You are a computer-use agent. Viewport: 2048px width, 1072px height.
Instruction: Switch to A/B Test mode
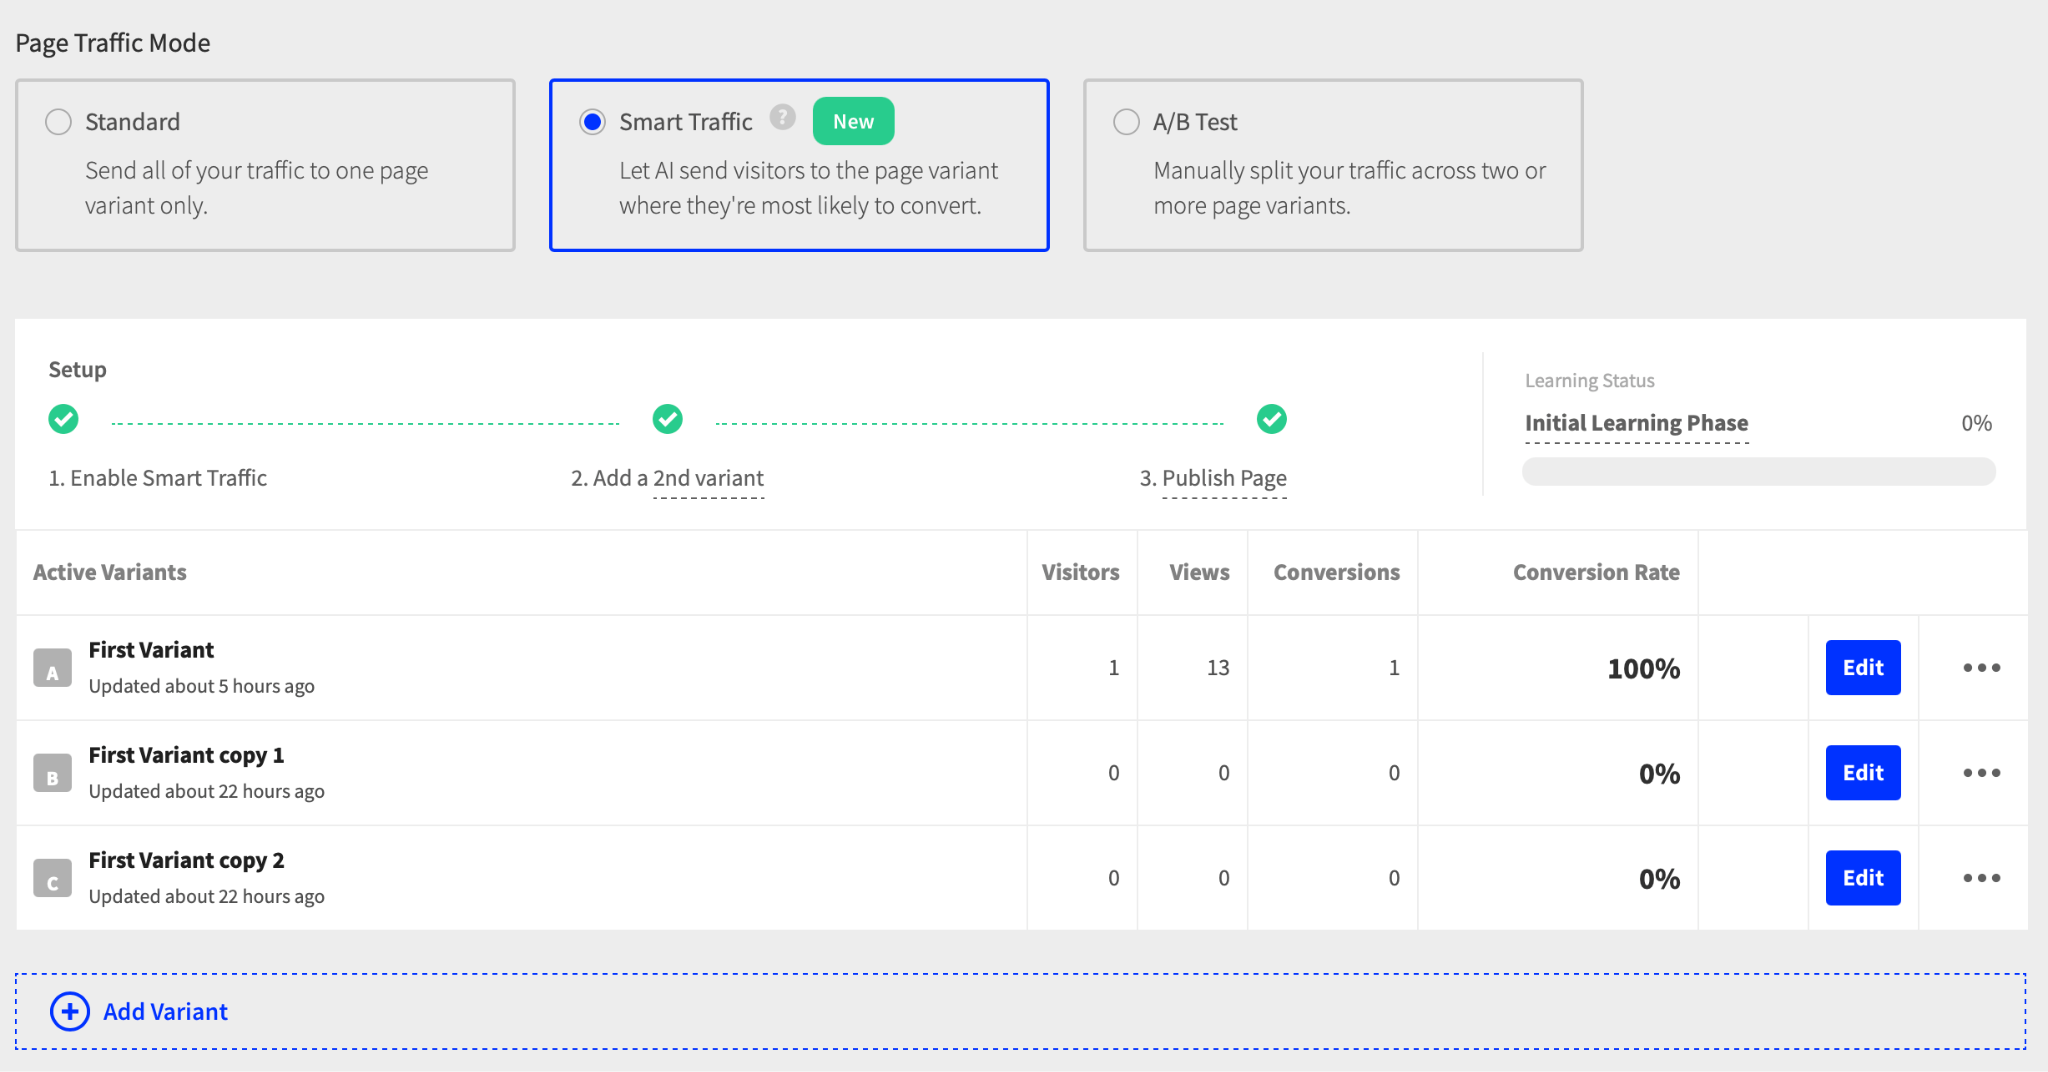click(1126, 121)
